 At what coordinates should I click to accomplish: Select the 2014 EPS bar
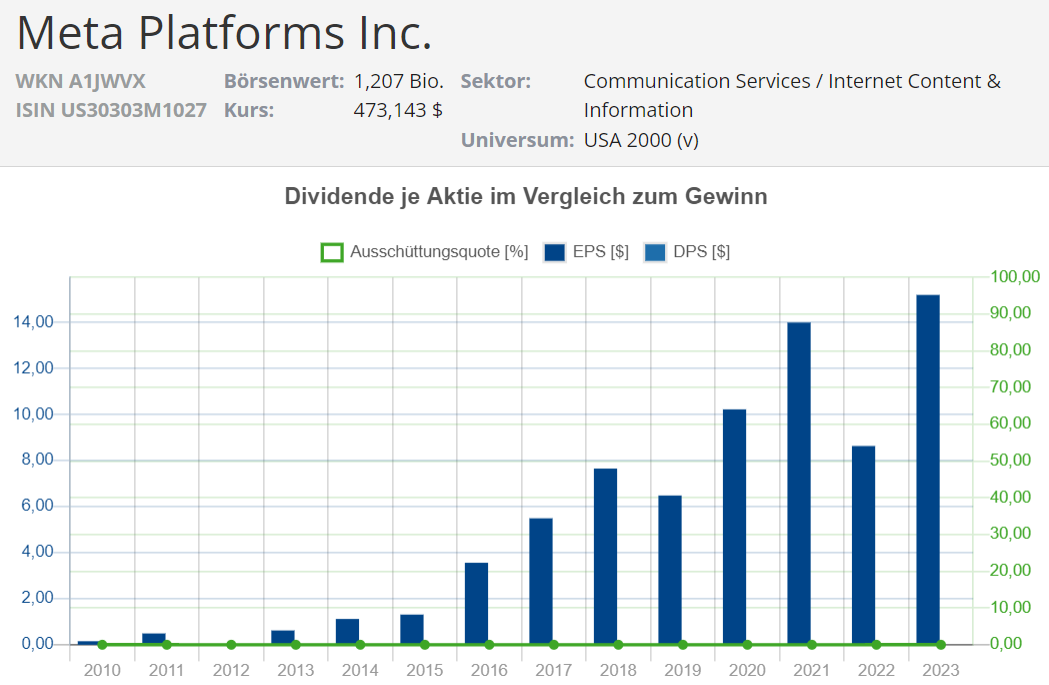[x=347, y=632]
